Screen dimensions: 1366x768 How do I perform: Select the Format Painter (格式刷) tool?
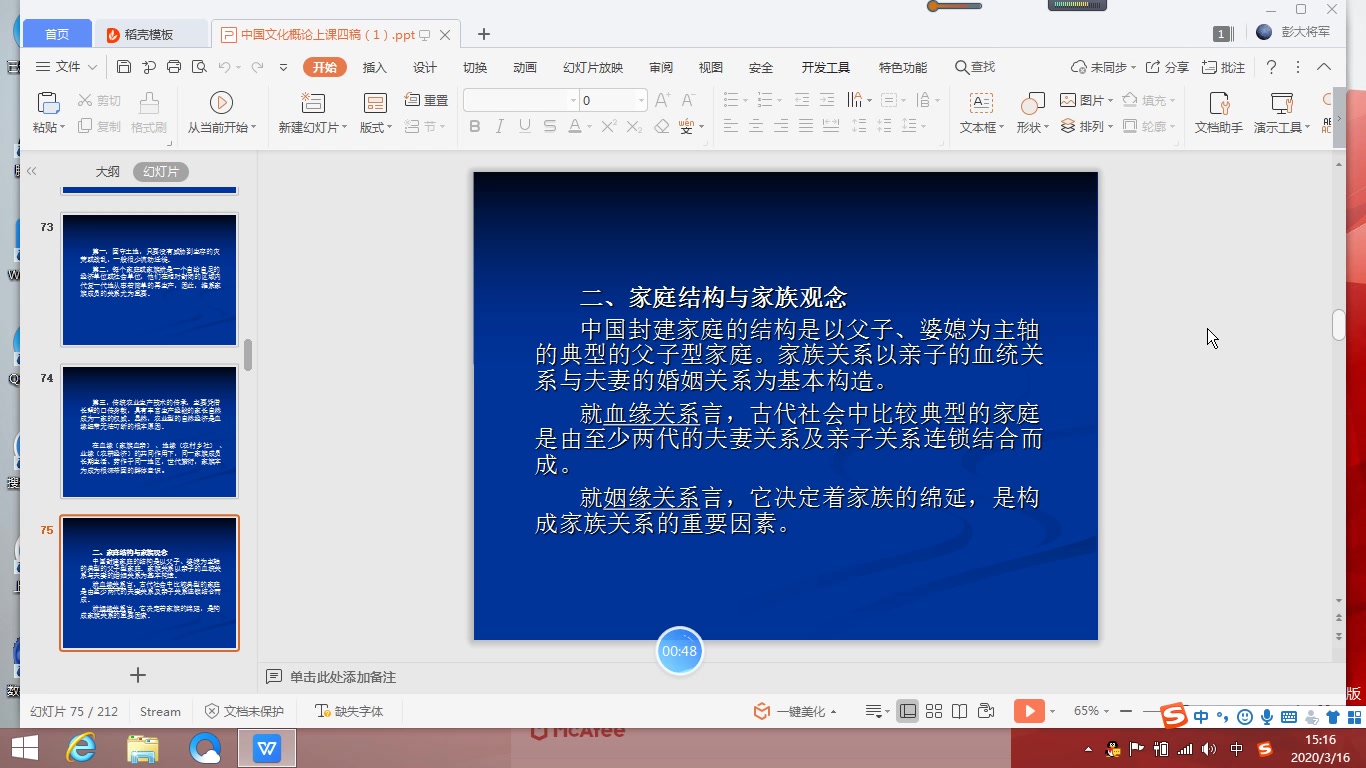point(148,110)
